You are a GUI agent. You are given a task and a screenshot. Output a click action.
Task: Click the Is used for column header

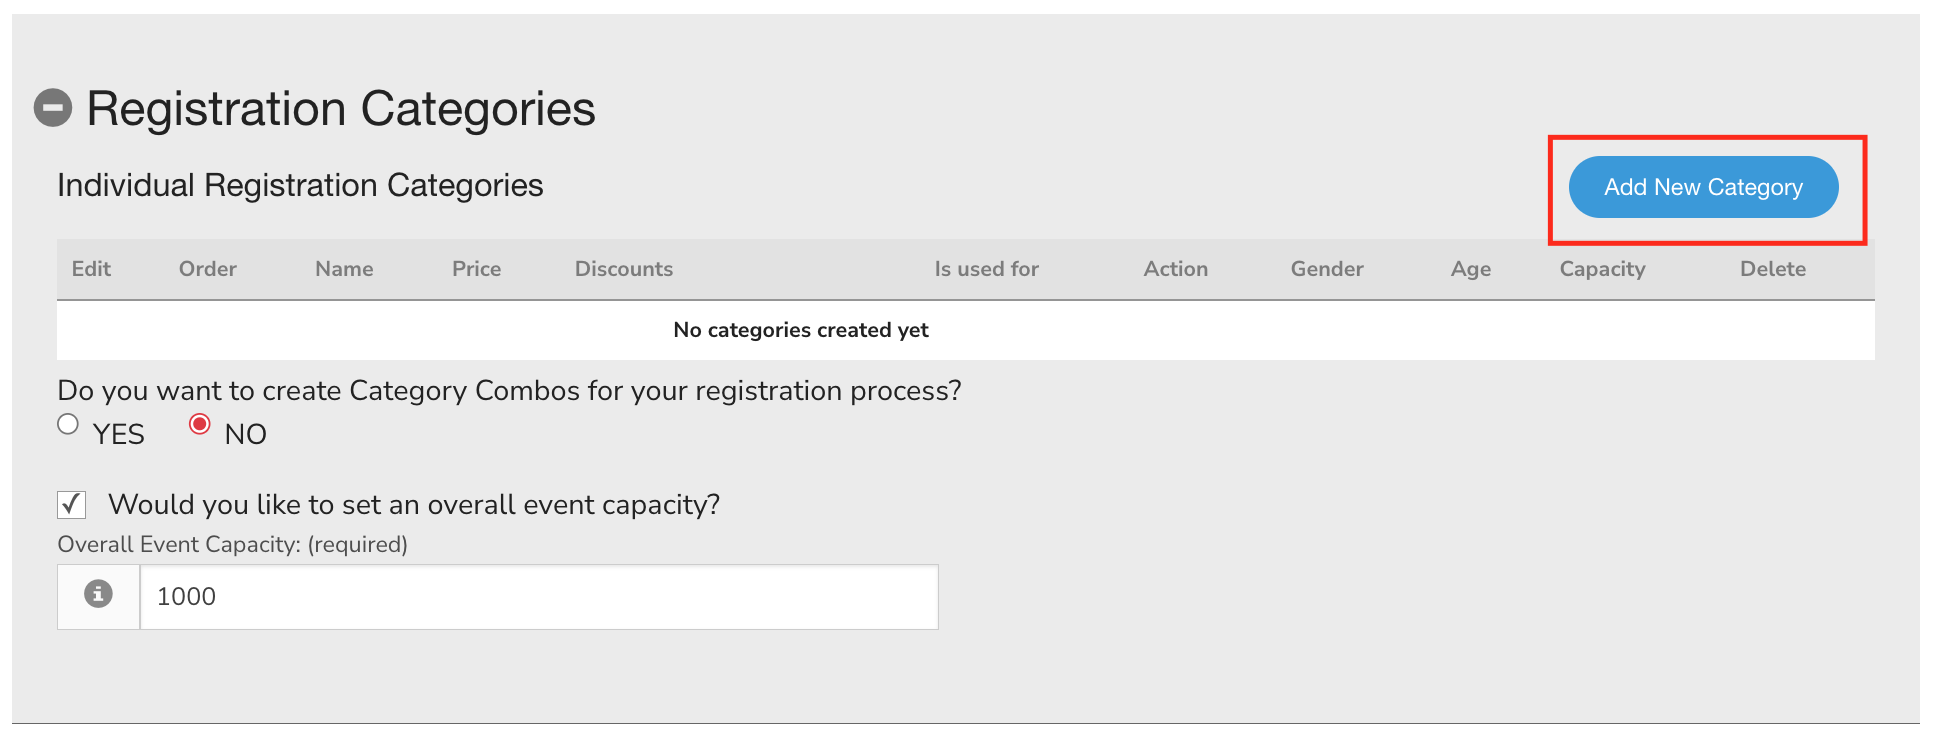[x=986, y=269]
